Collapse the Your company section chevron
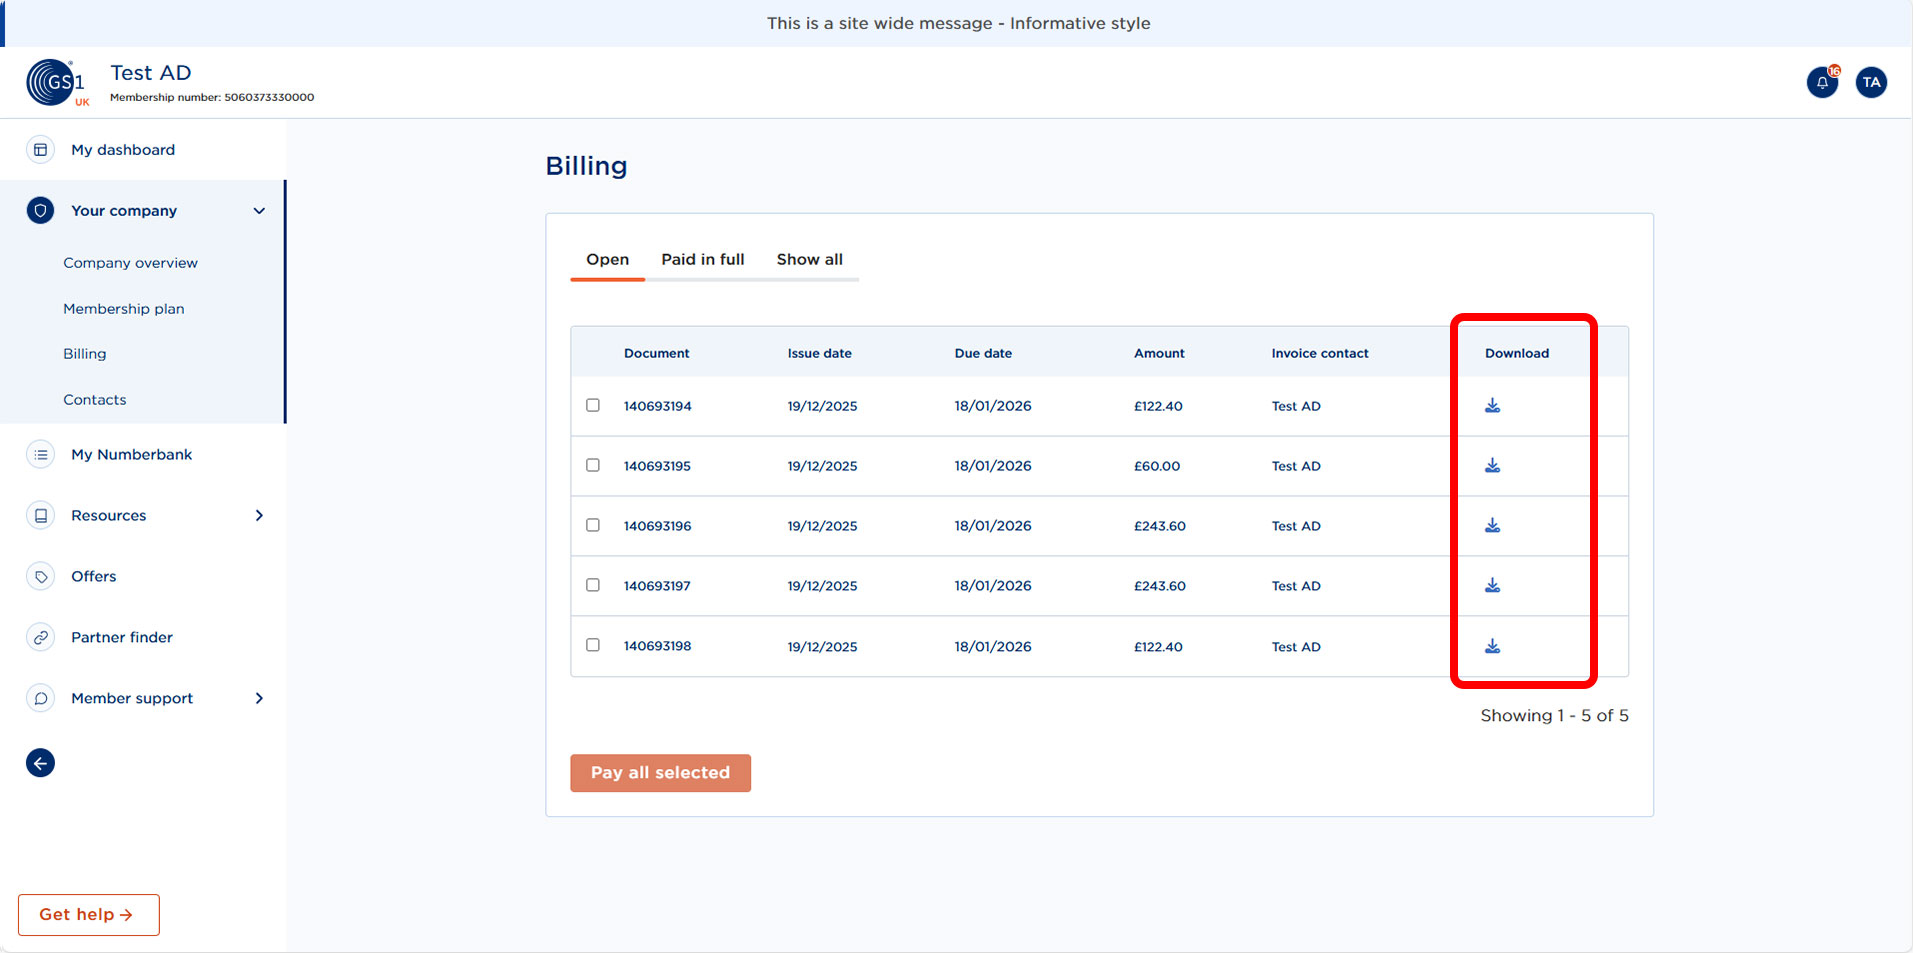Image resolution: width=1913 pixels, height=953 pixels. click(258, 210)
